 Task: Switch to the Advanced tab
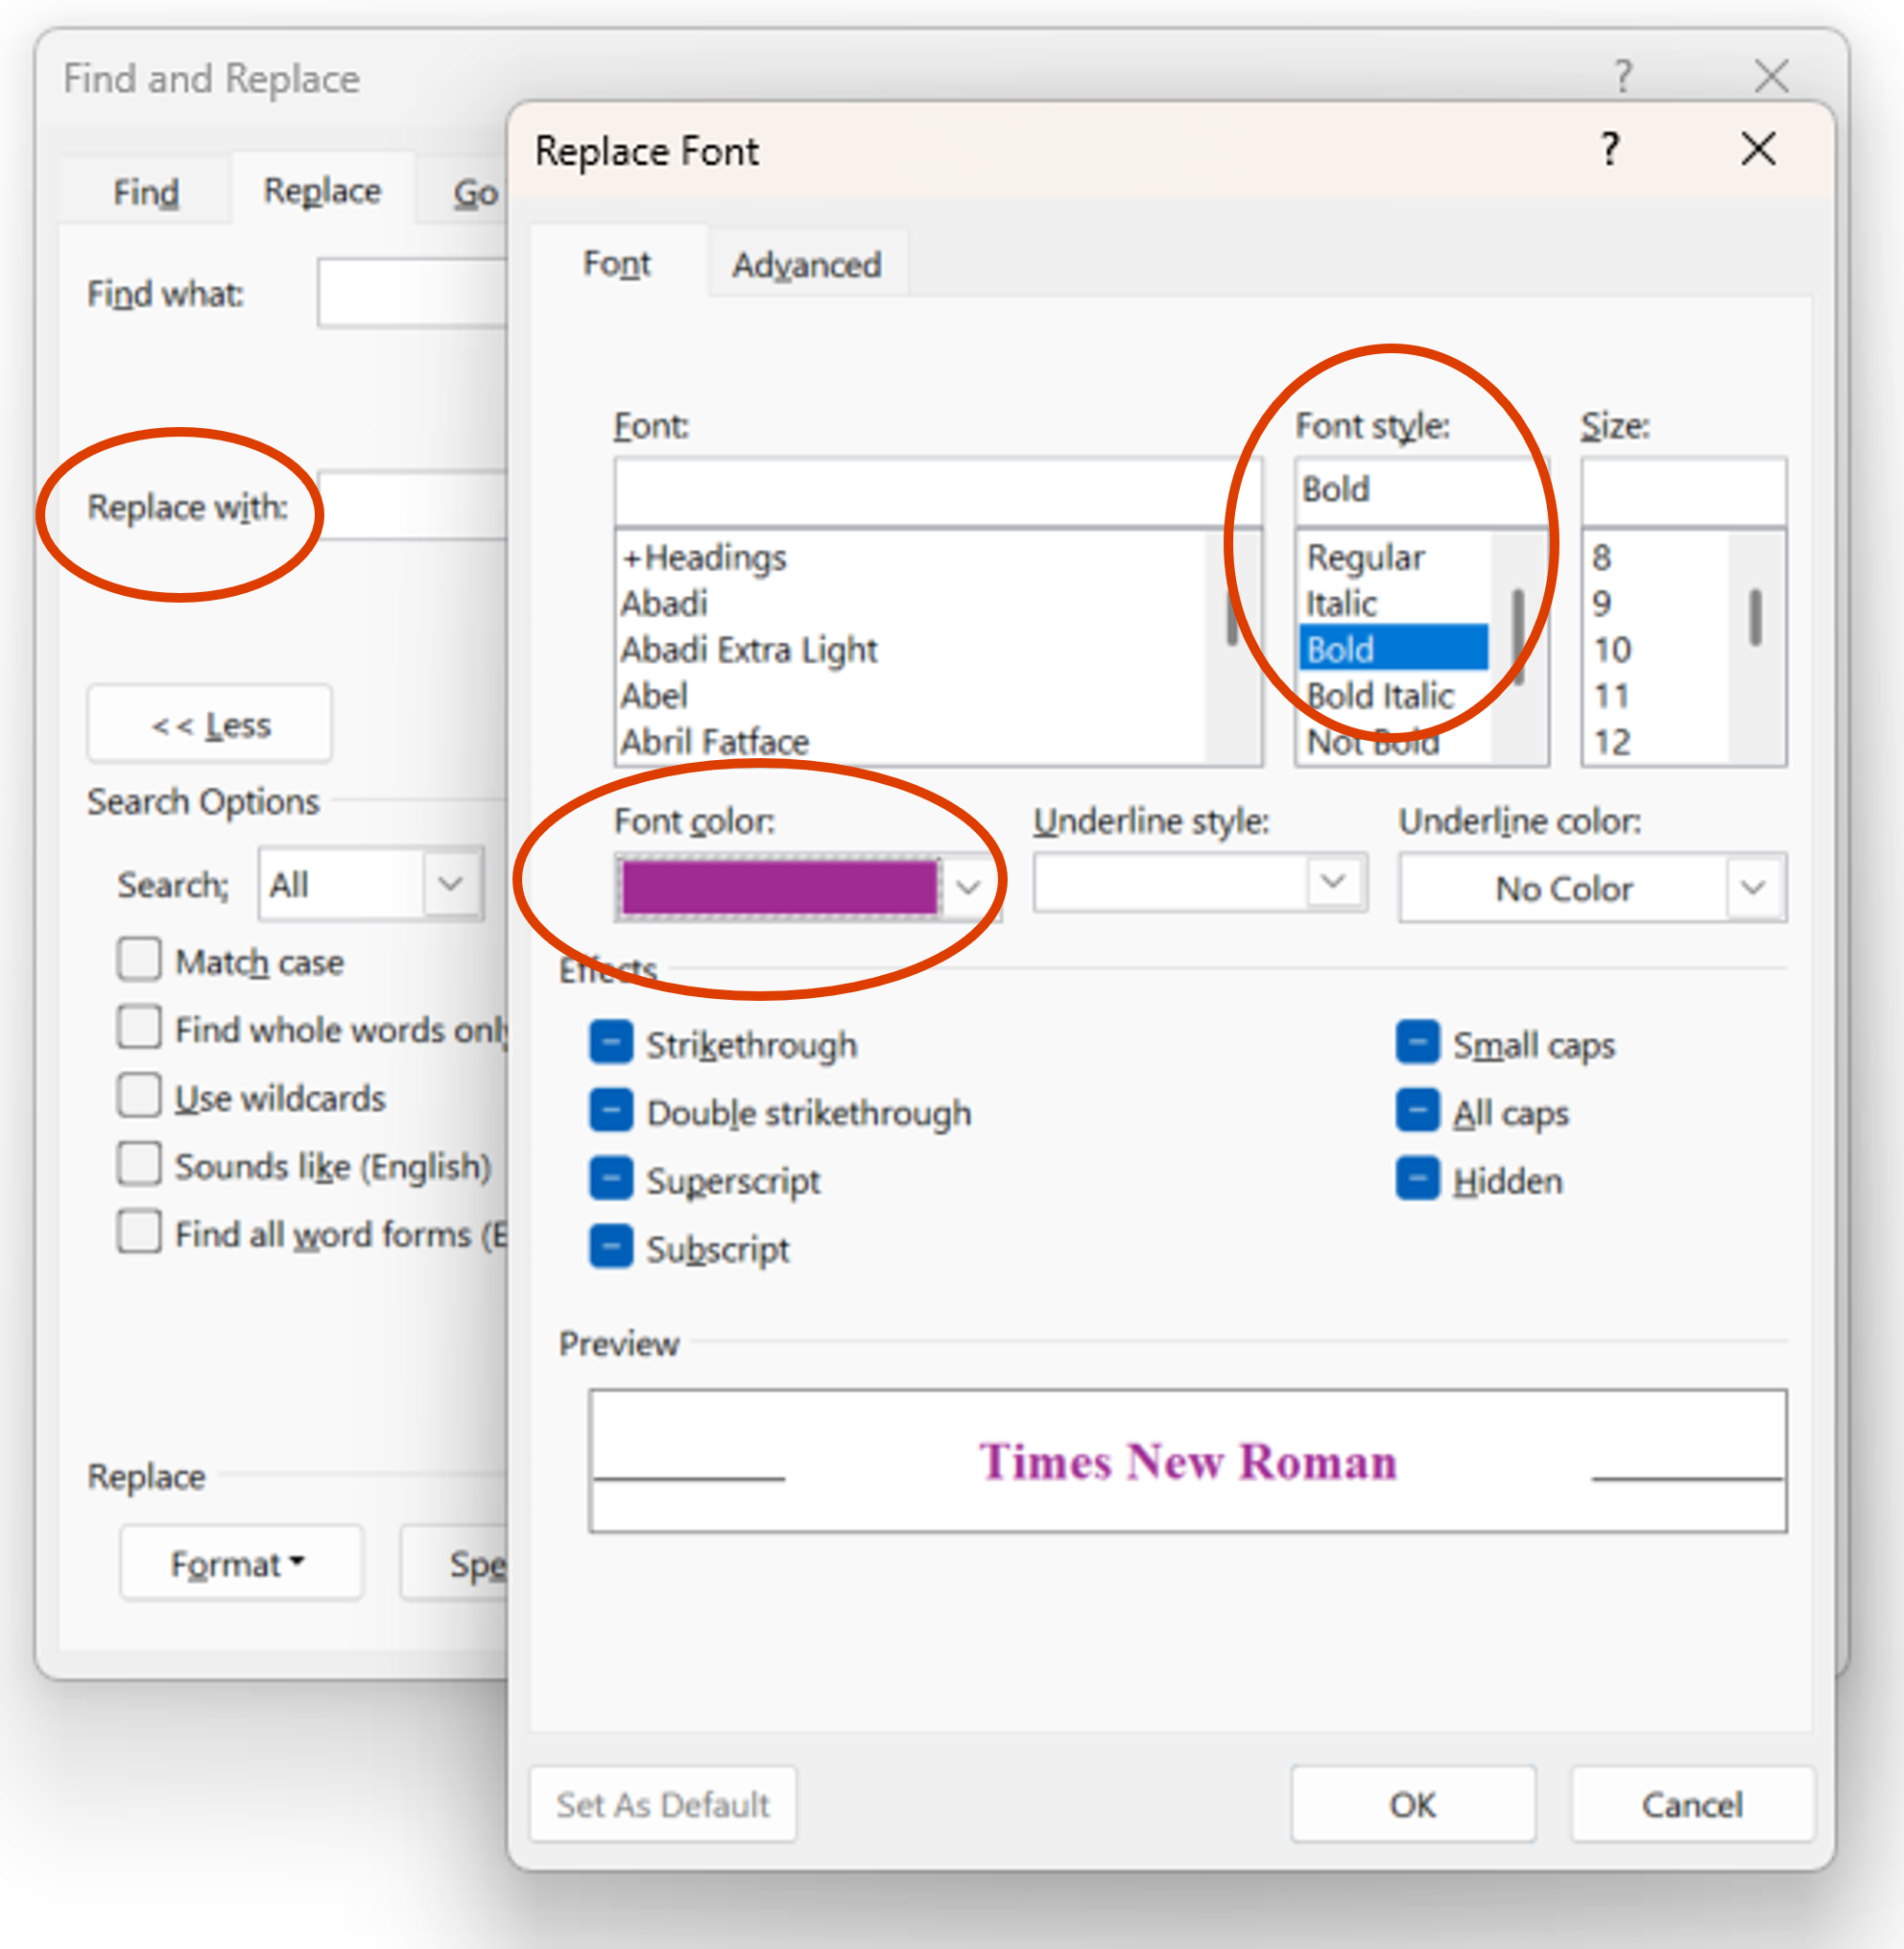(806, 265)
